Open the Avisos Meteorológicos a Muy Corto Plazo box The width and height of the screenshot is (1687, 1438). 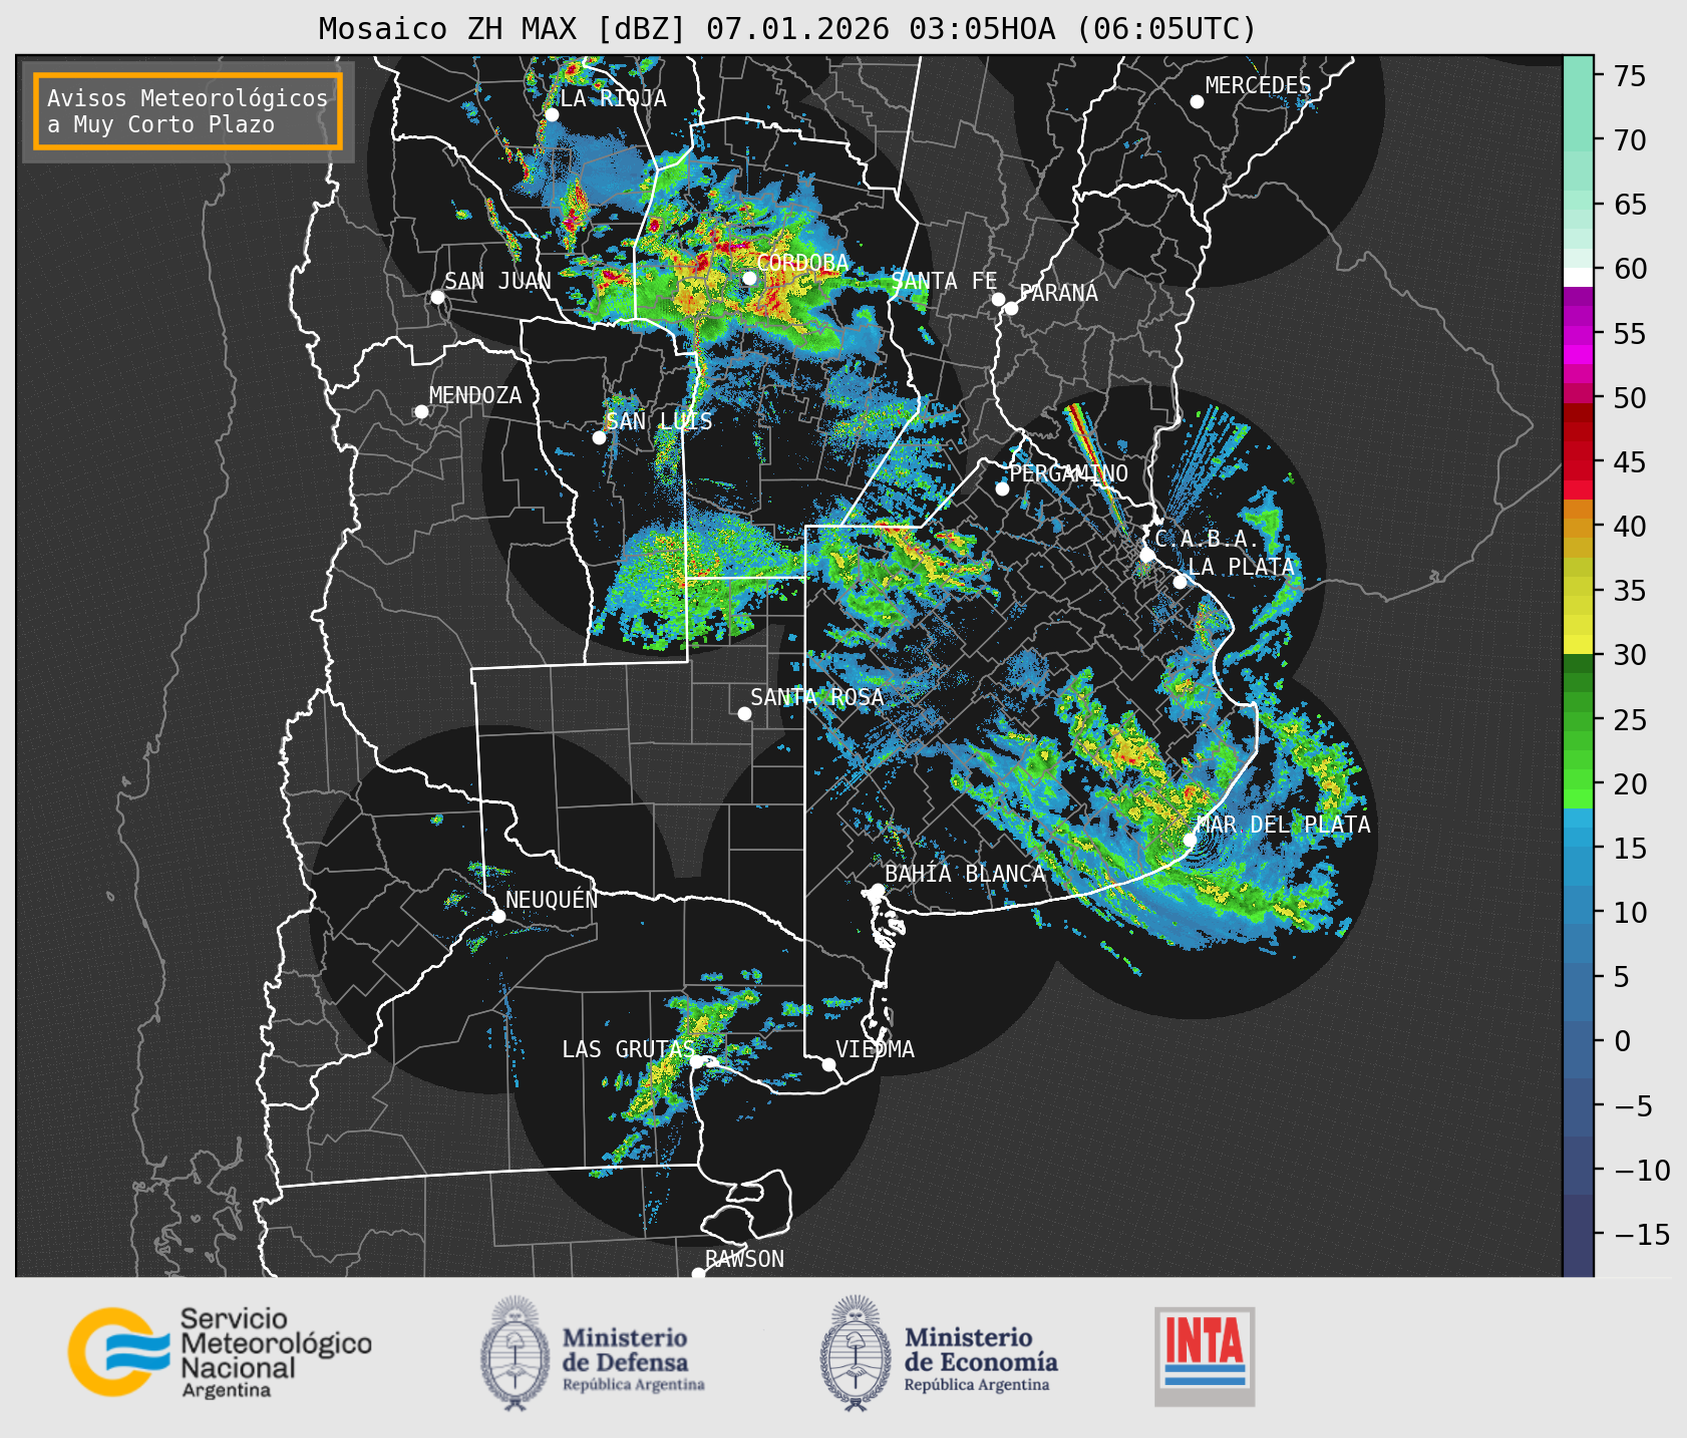(x=188, y=111)
